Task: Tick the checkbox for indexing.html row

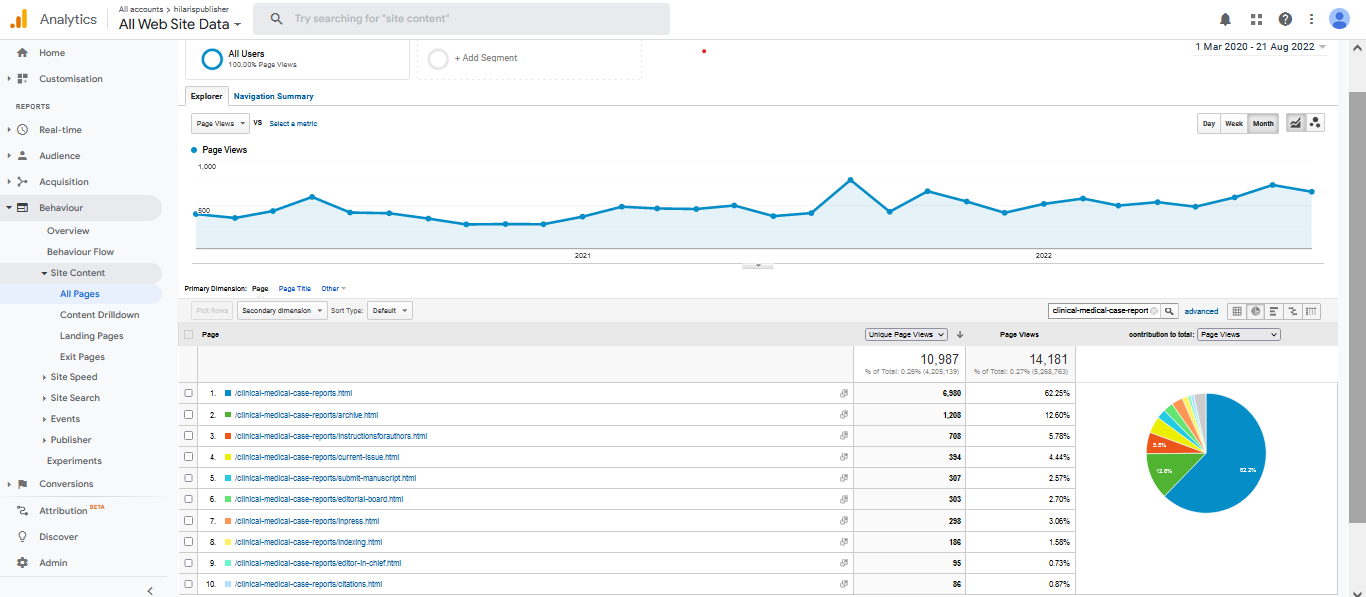Action: [188, 542]
